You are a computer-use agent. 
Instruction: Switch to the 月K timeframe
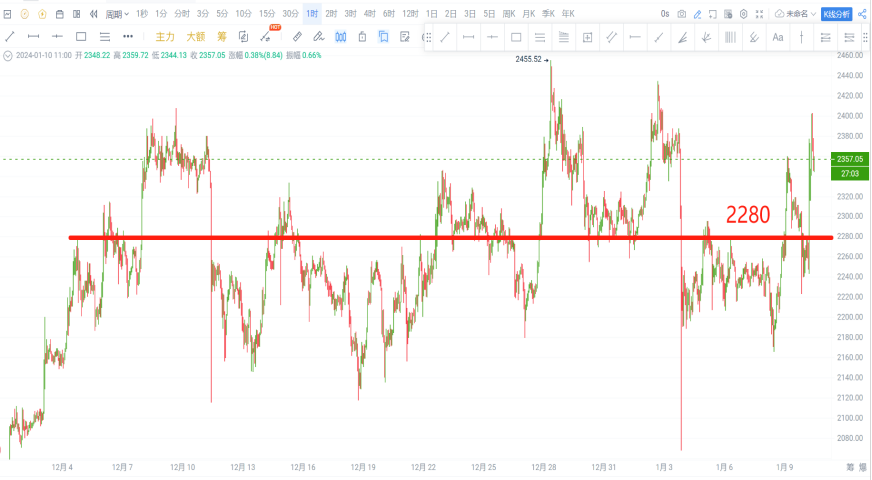pyautogui.click(x=529, y=14)
